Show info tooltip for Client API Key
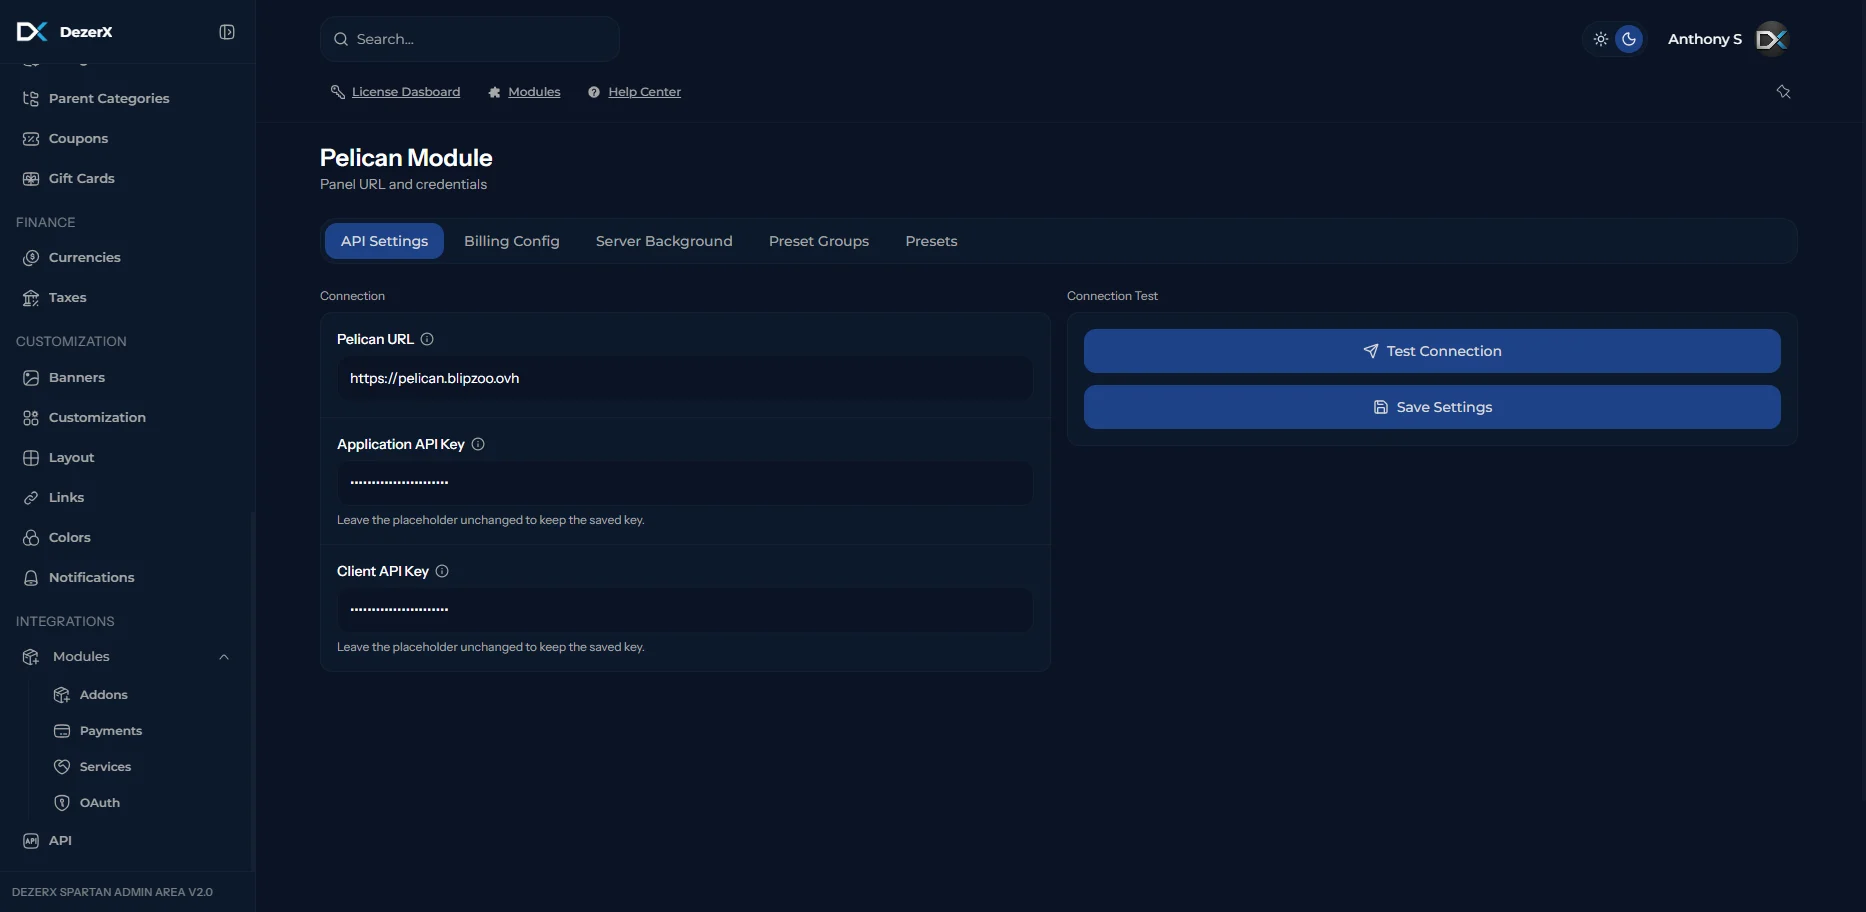 [x=442, y=571]
